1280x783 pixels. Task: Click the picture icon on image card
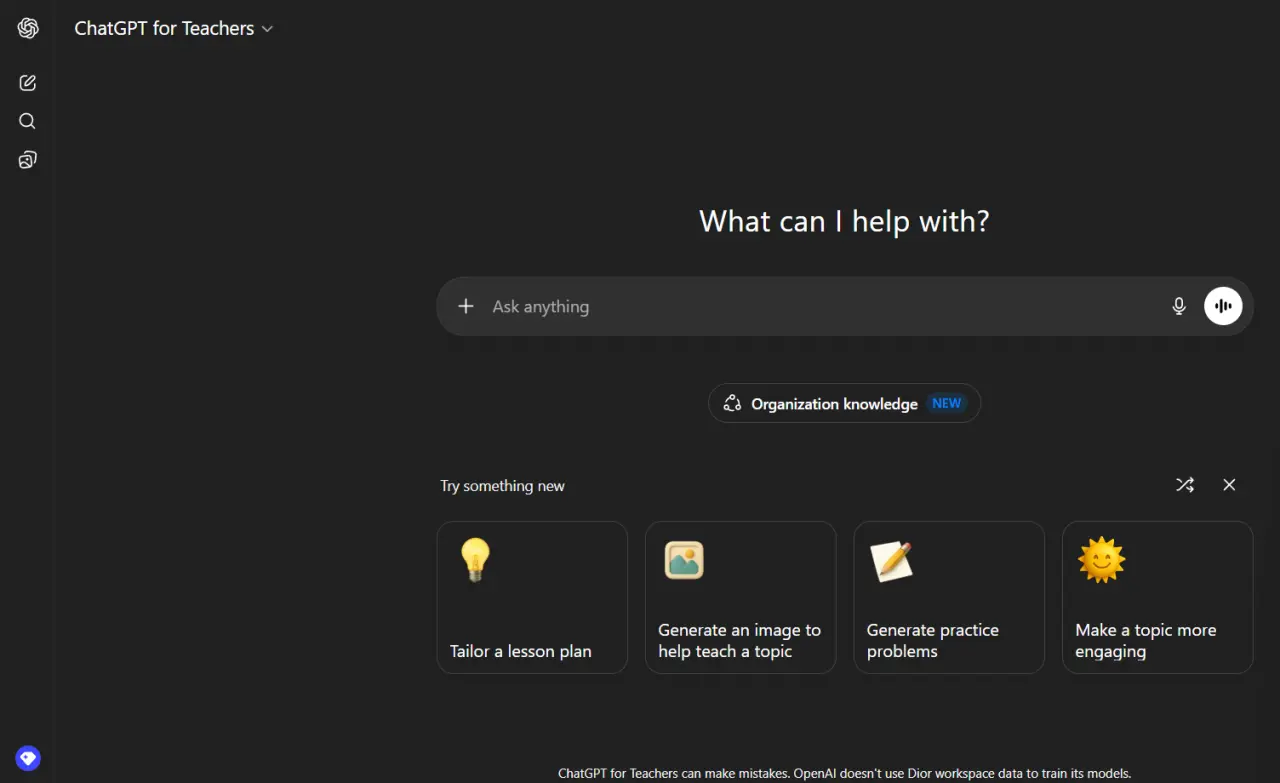coord(684,560)
